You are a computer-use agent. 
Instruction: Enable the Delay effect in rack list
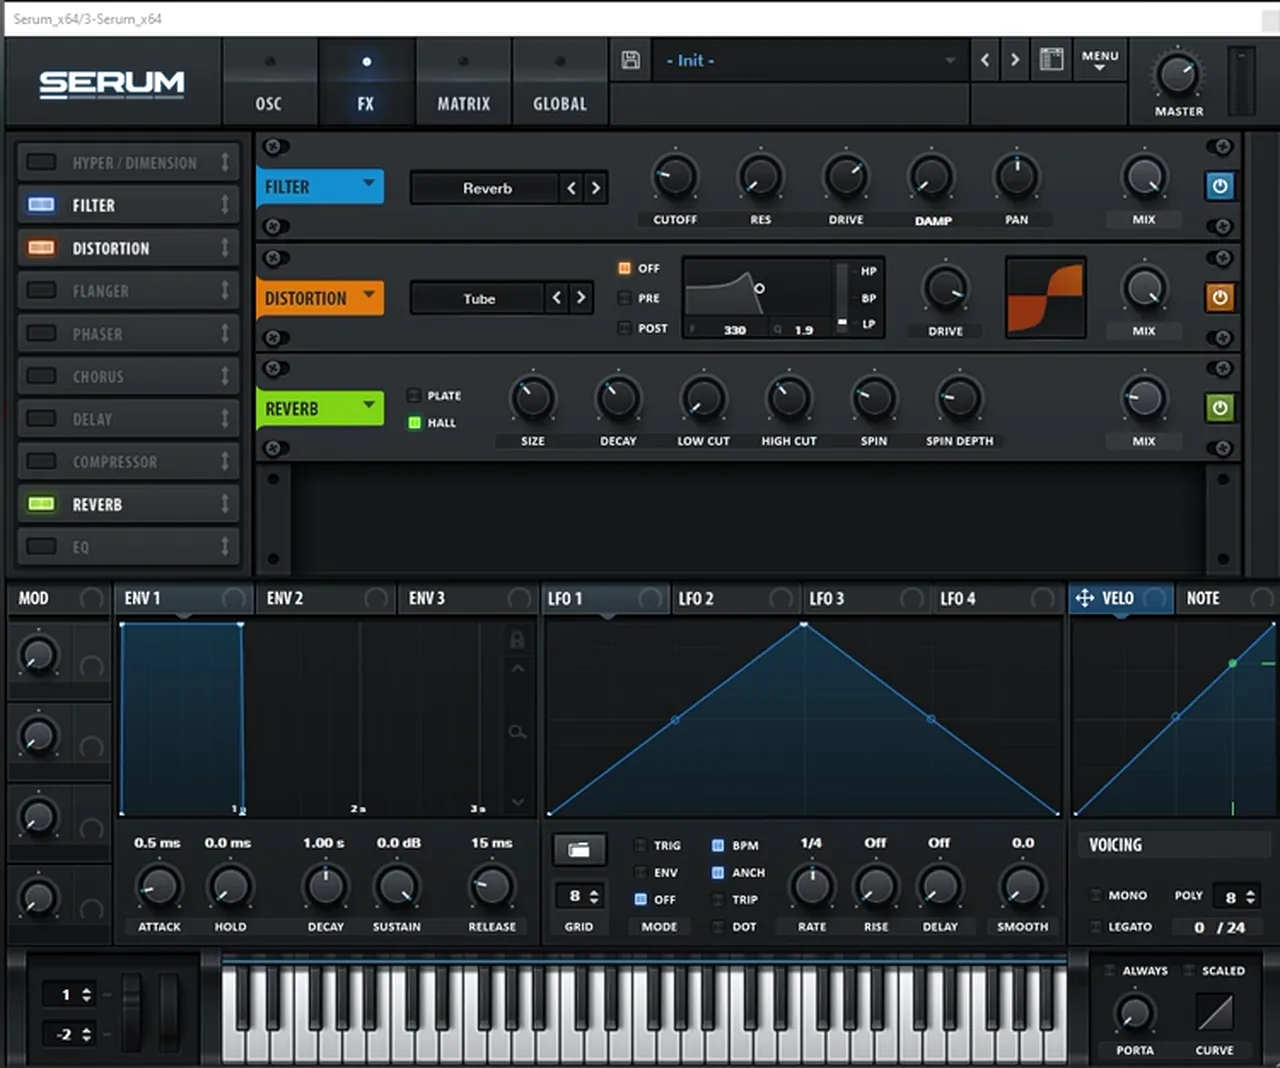[41, 419]
